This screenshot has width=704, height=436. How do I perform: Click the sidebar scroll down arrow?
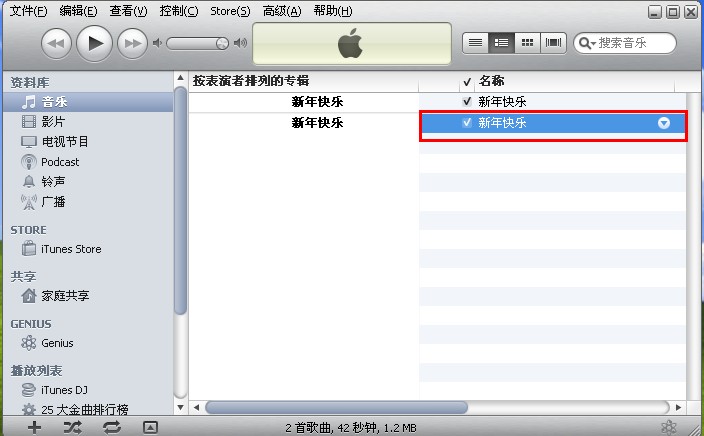click(180, 408)
